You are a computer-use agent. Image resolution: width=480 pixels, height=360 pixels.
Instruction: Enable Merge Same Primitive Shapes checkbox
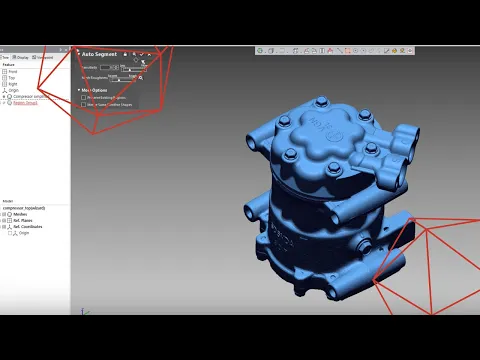click(x=83, y=105)
